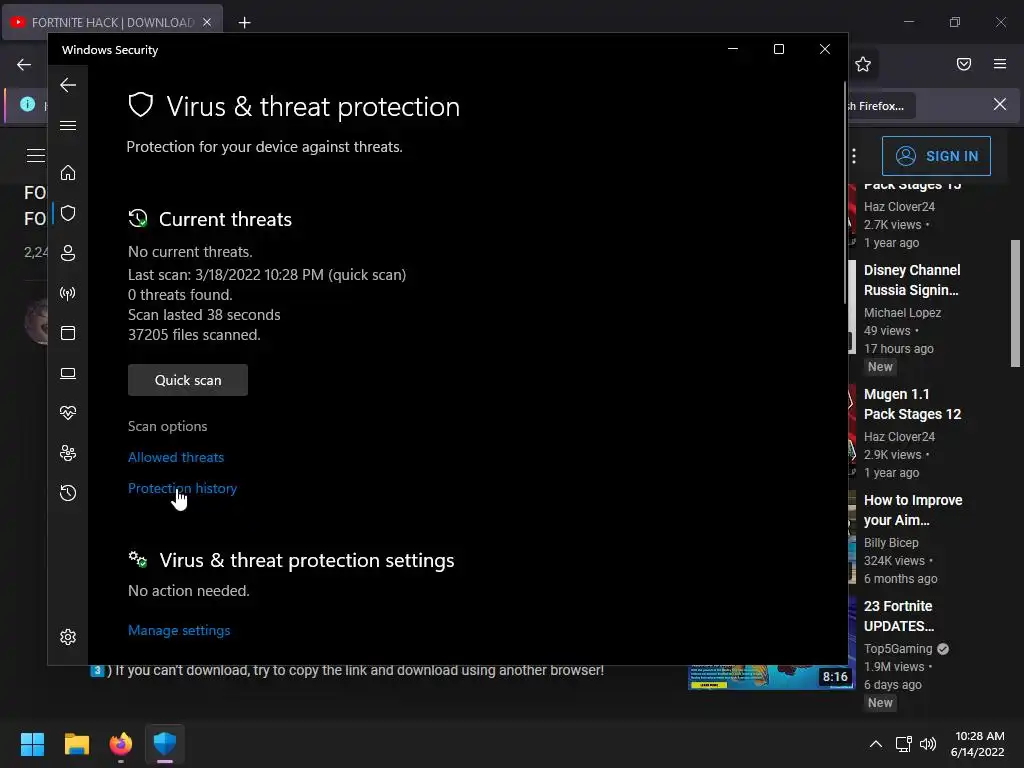Select Virus & threat protection shield sidebar icon

[x=68, y=214]
